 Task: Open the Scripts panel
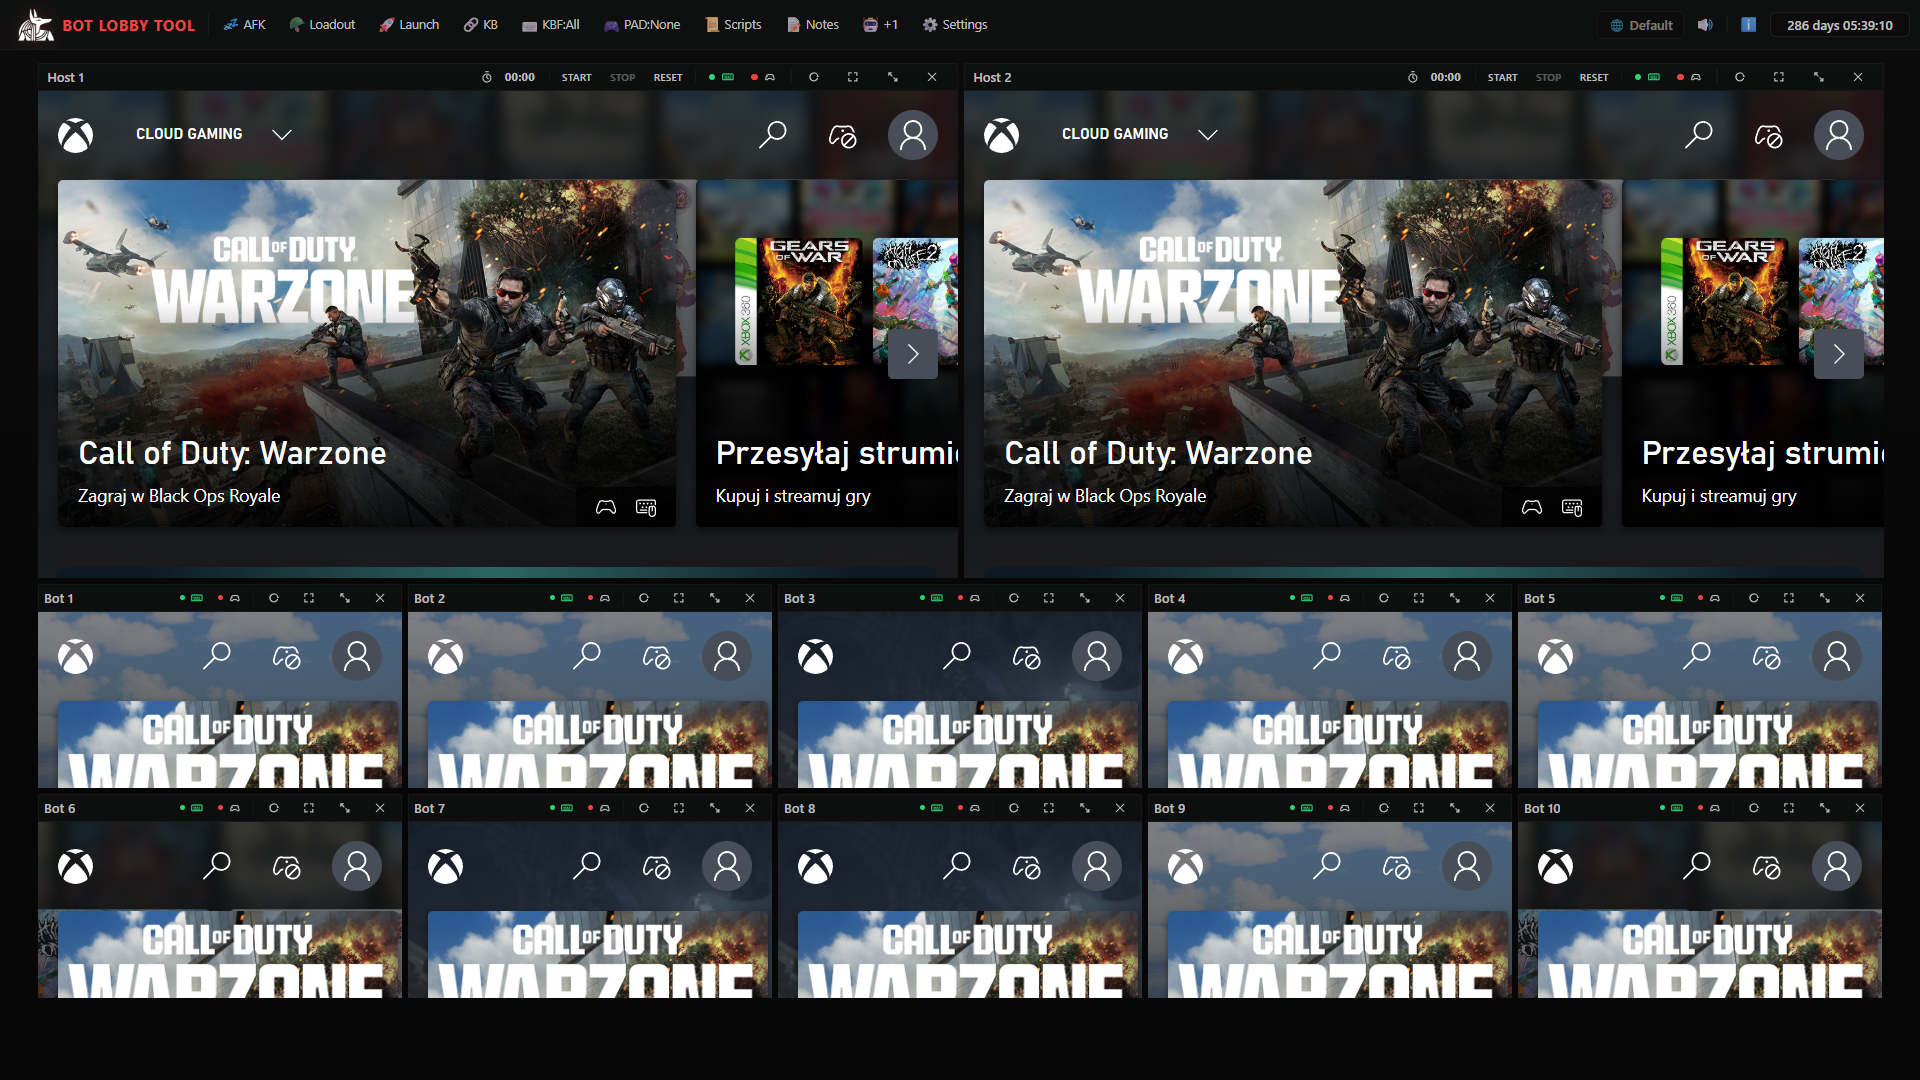point(733,24)
